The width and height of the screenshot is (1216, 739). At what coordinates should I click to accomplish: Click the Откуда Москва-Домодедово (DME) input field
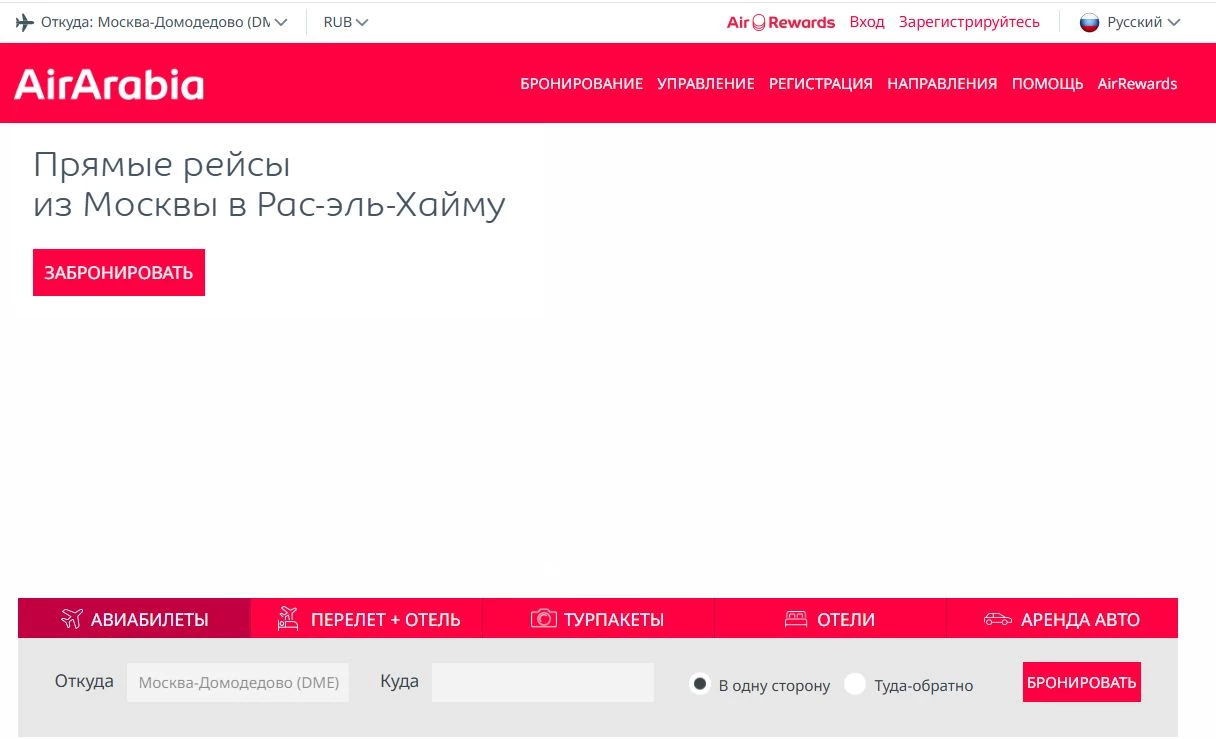(x=238, y=682)
